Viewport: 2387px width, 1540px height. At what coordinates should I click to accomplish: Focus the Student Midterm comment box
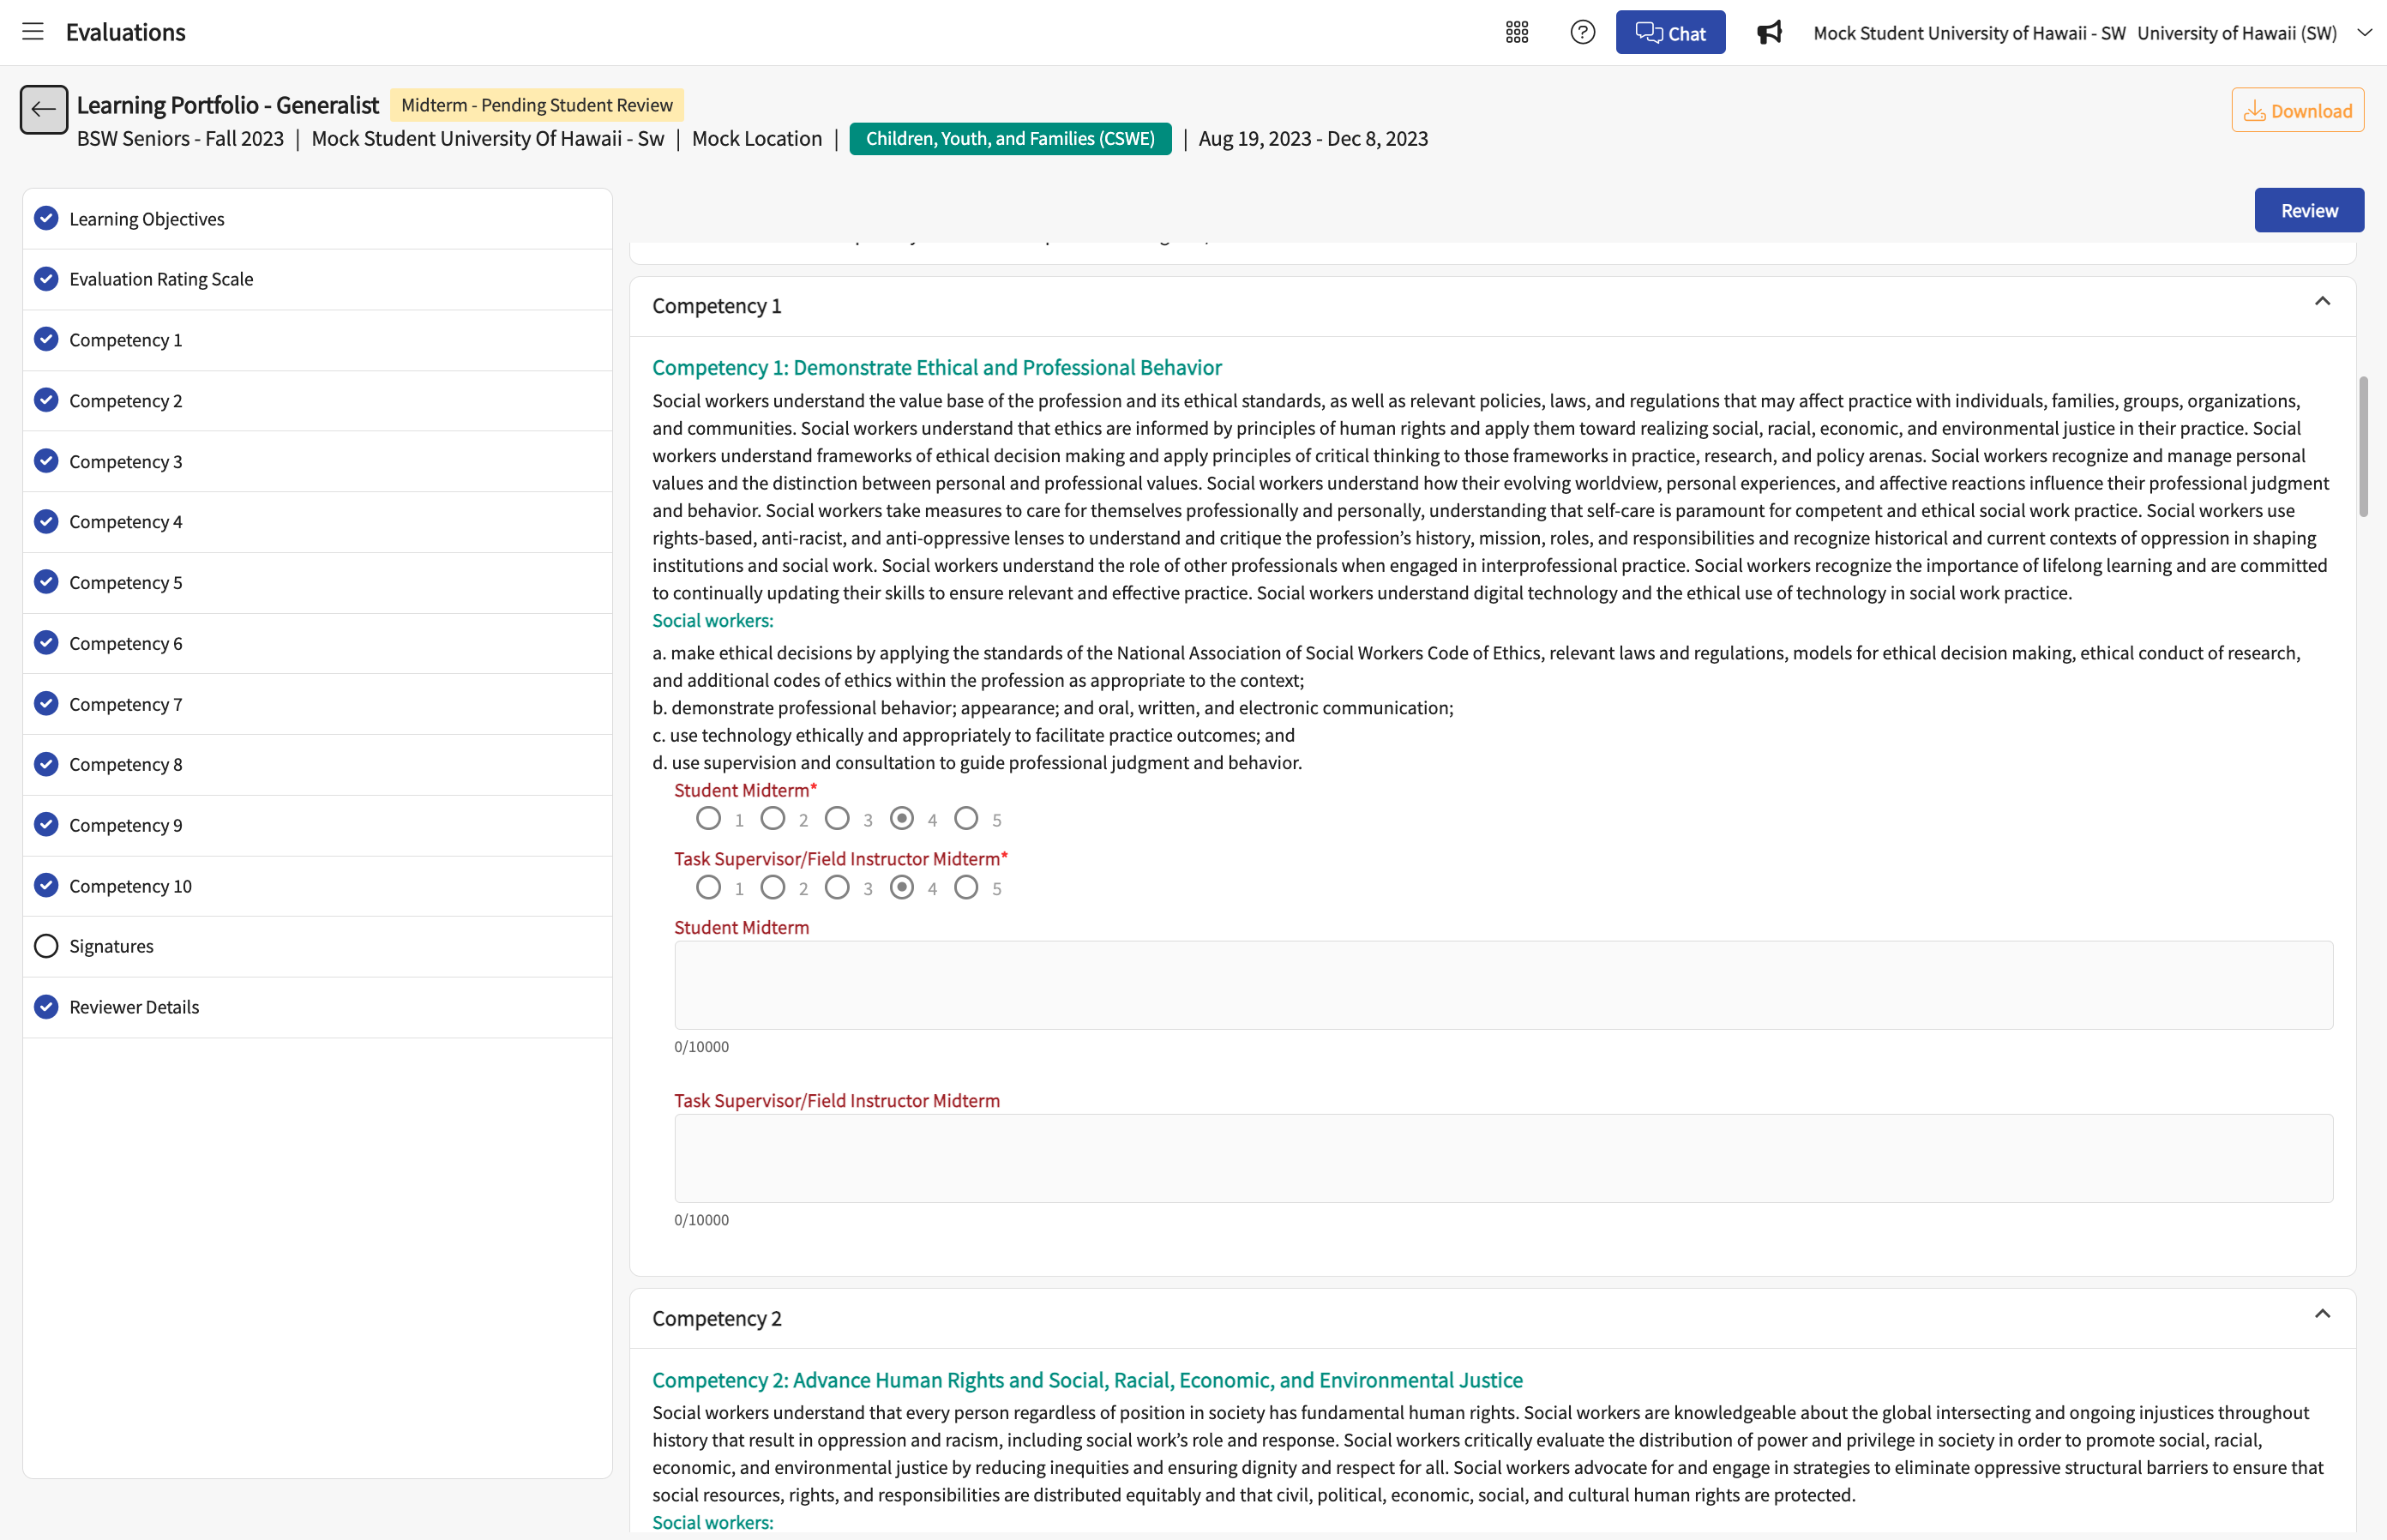1503,985
